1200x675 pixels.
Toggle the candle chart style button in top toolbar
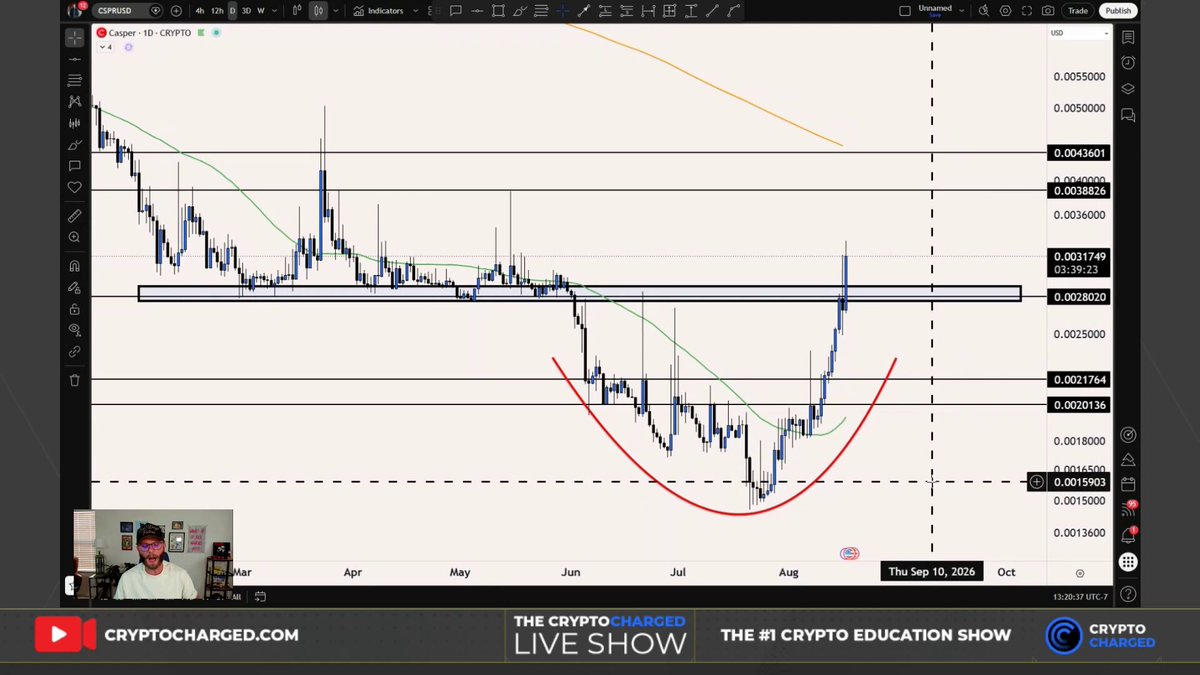319,11
